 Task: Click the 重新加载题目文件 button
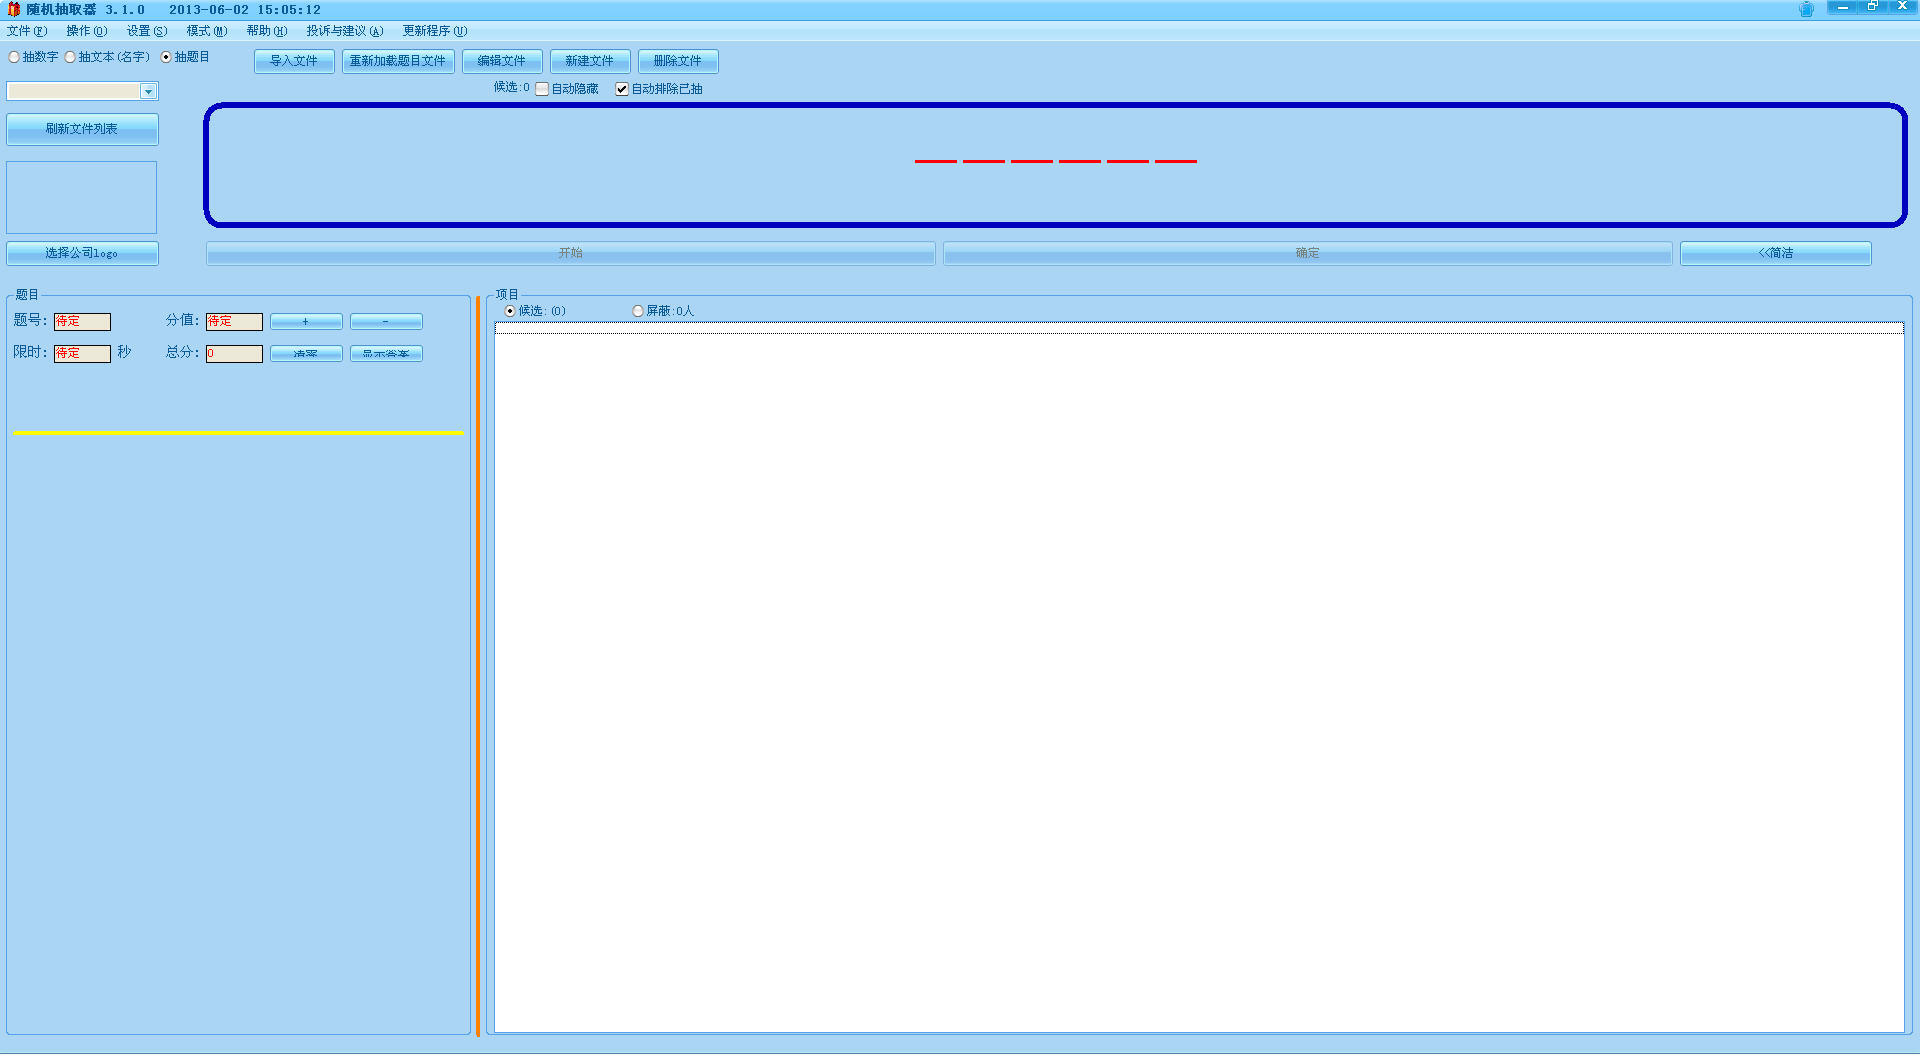click(399, 61)
